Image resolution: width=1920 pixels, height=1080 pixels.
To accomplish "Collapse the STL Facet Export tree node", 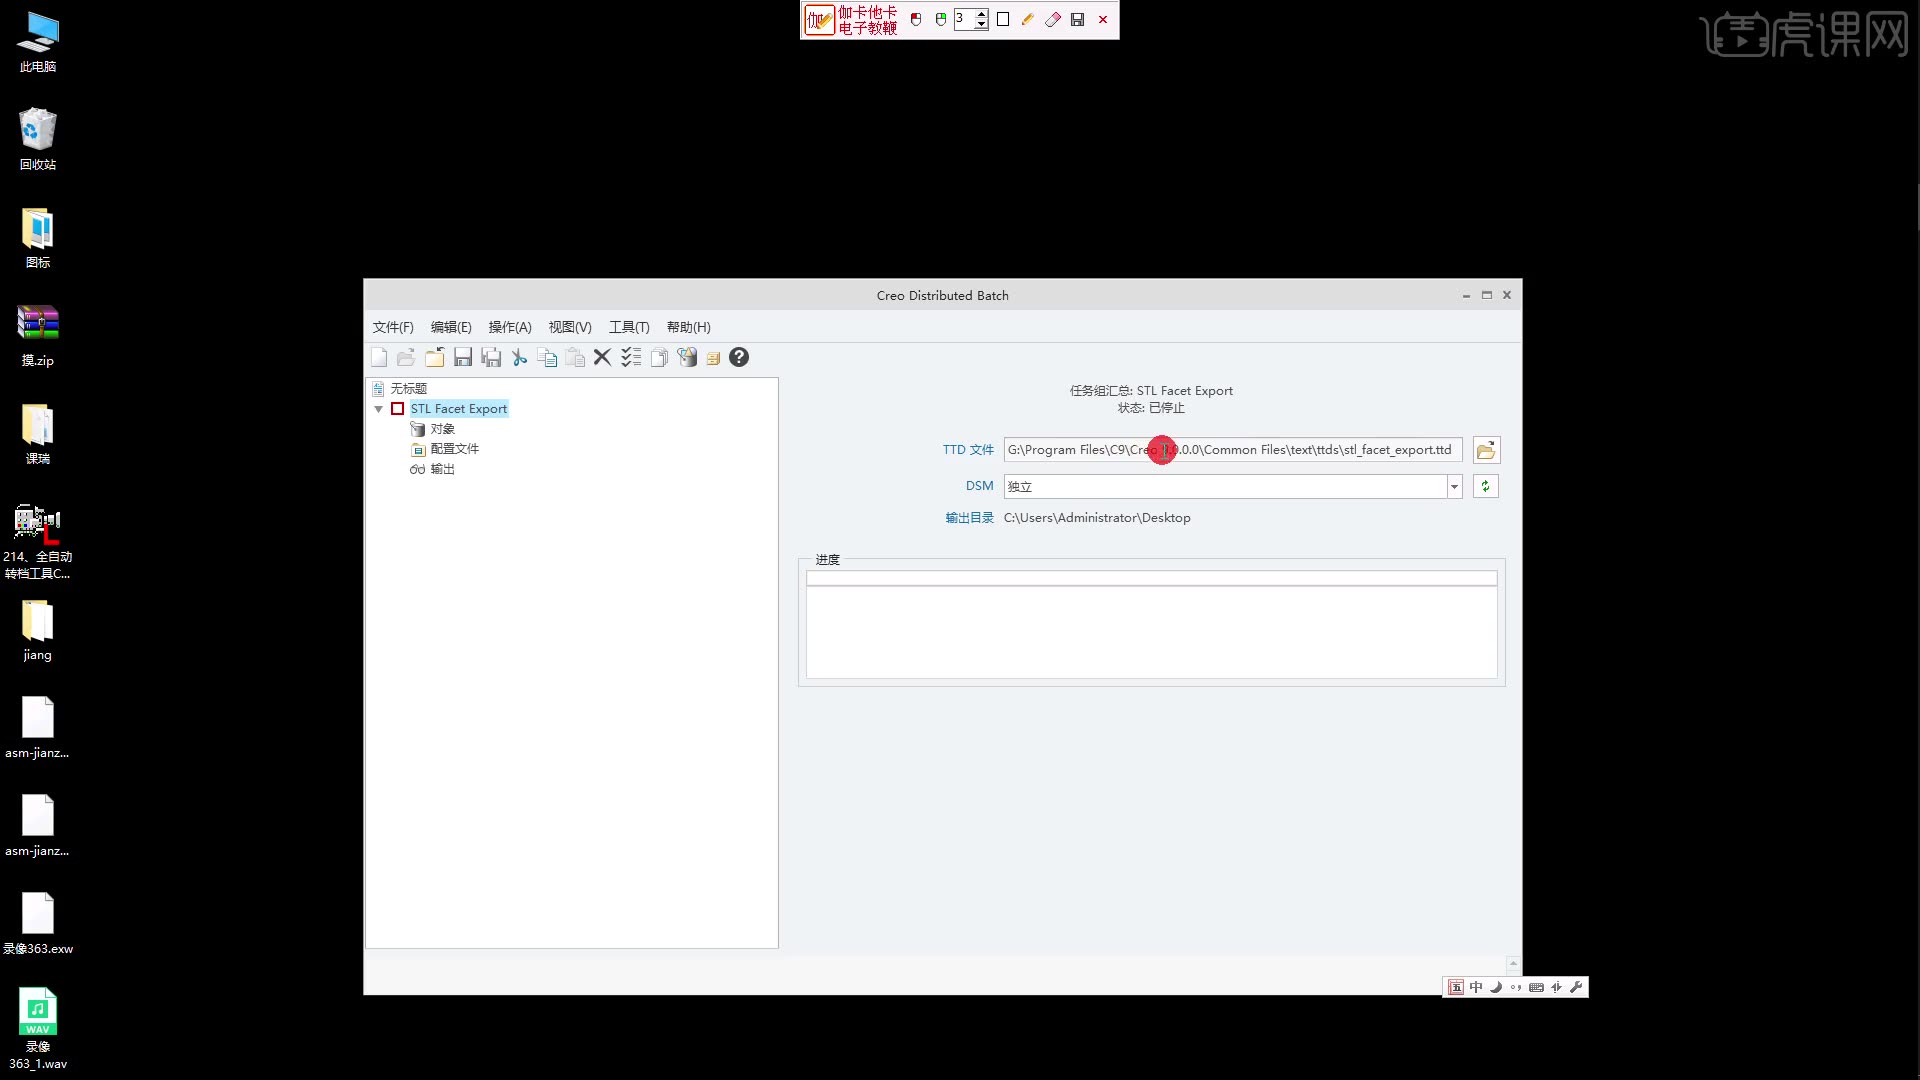I will coord(379,409).
